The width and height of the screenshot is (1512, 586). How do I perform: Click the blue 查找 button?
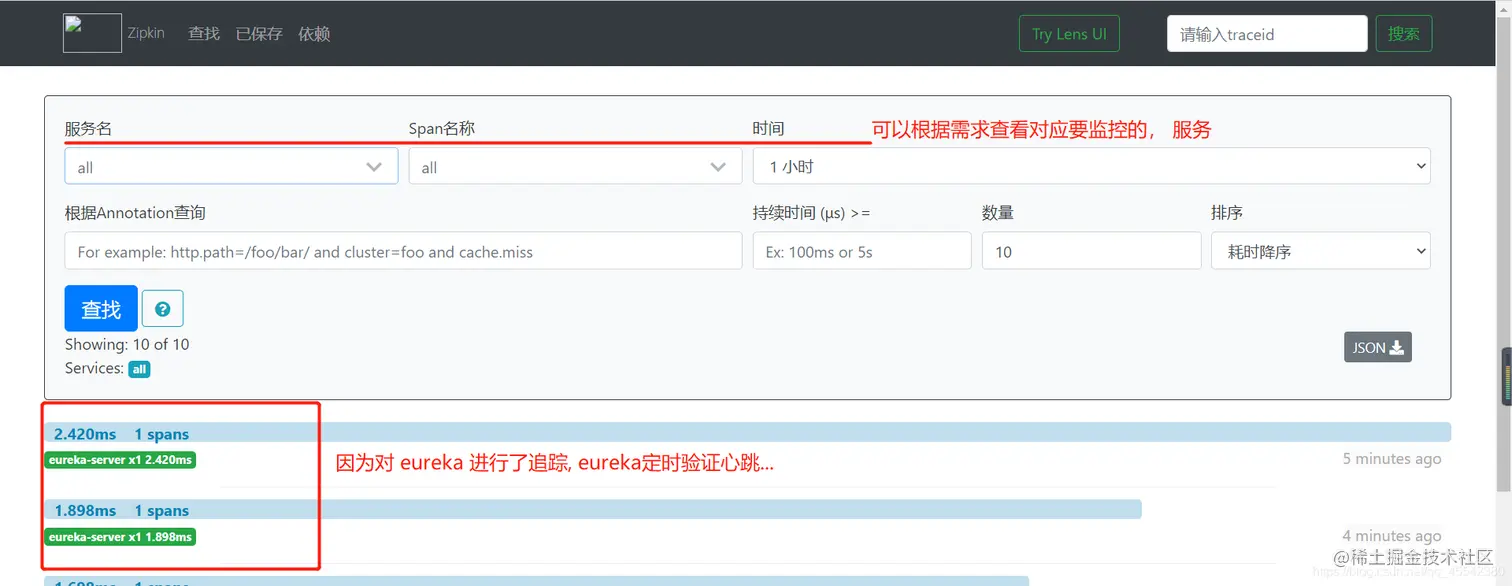(x=101, y=309)
